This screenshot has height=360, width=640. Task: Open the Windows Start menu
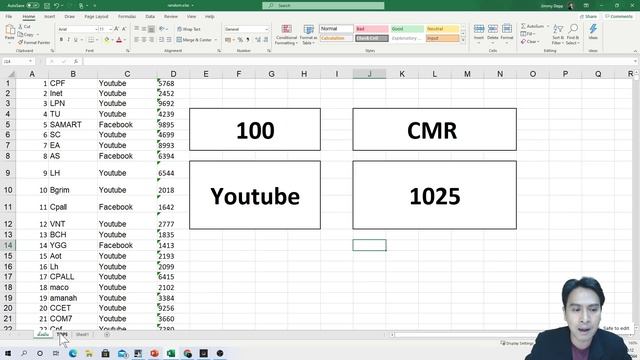click(x=8, y=353)
